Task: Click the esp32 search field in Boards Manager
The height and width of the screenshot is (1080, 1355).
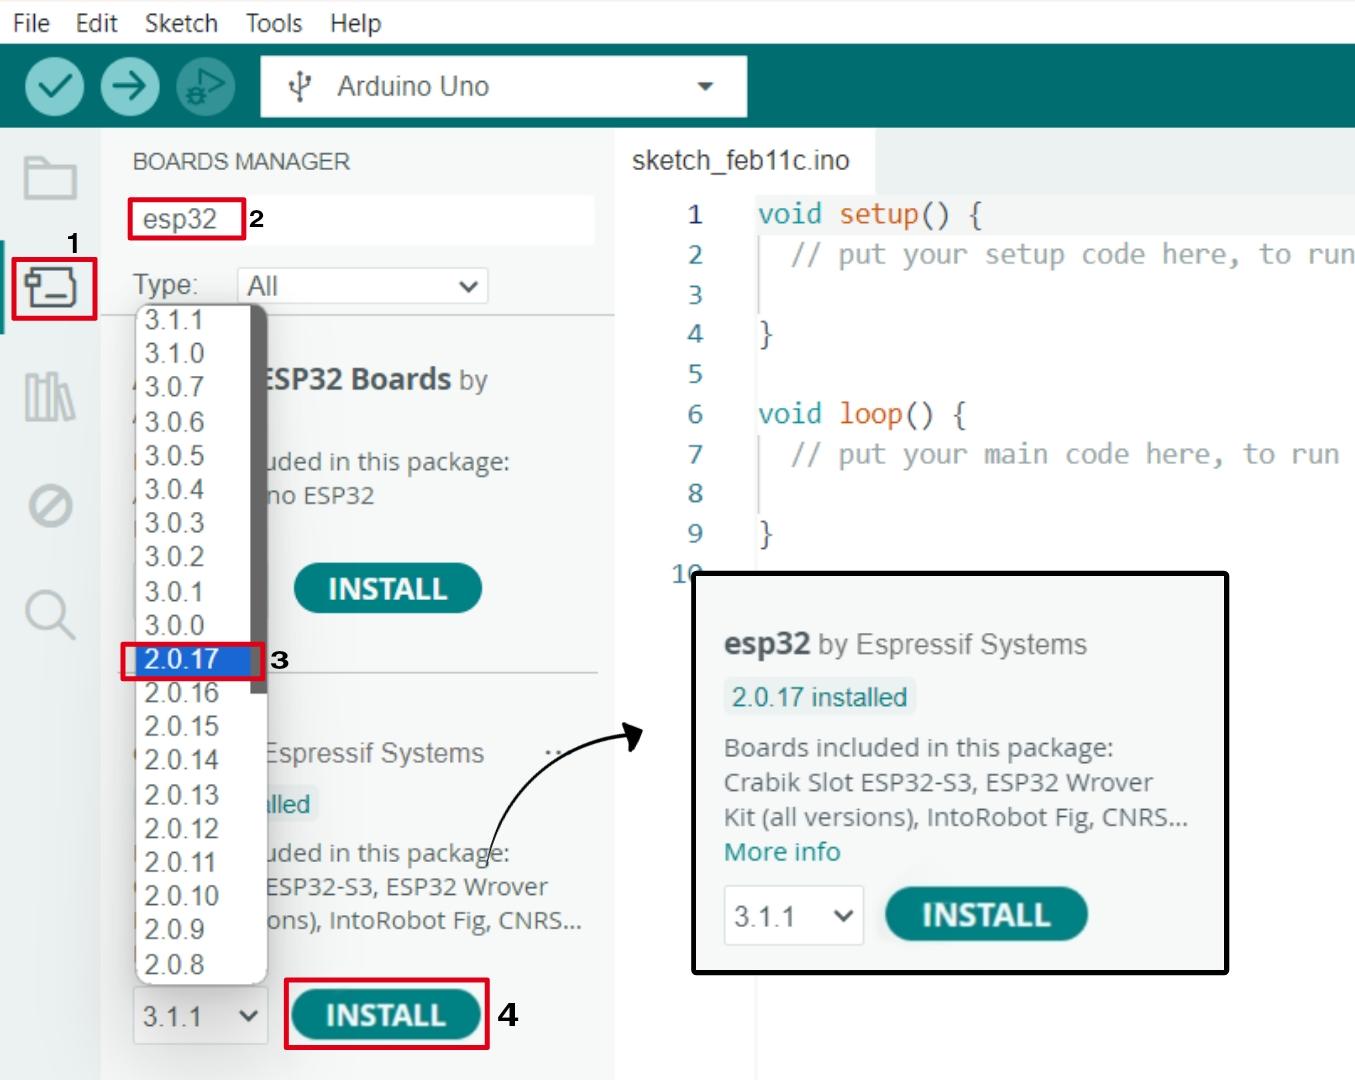Action: [x=363, y=219]
